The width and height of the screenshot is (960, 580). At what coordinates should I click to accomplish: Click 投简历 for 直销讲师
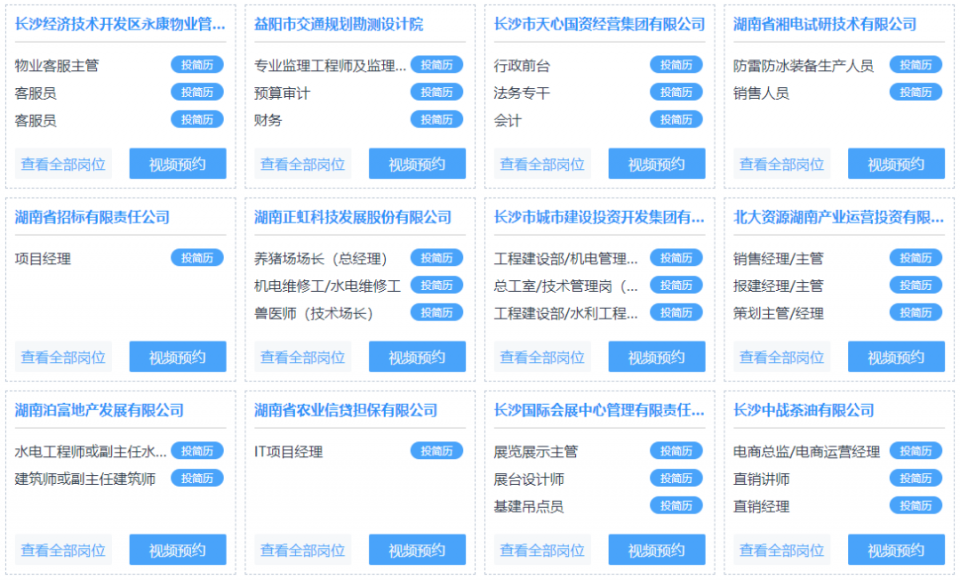click(915, 478)
